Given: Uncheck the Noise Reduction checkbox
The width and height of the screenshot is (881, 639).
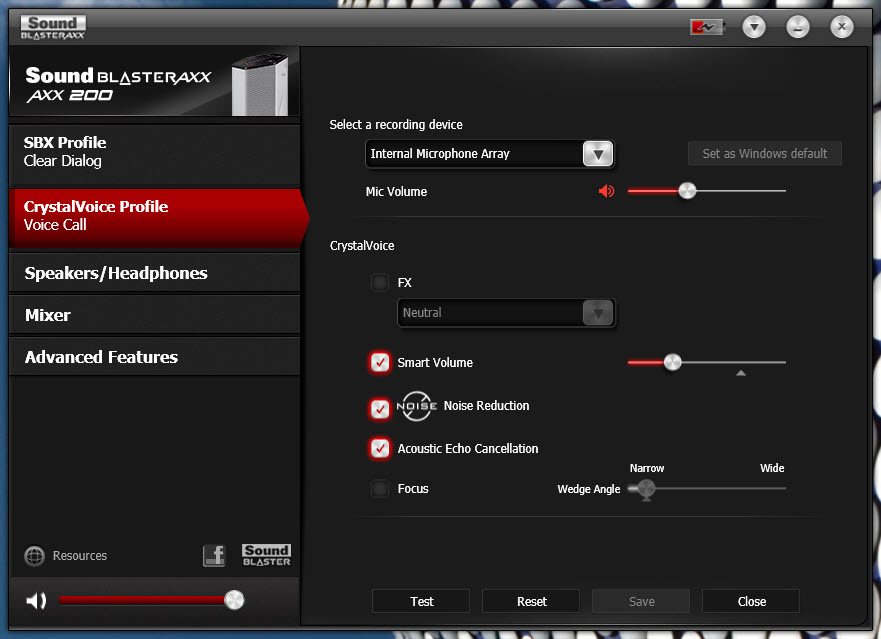Looking at the screenshot, I should 380,409.
